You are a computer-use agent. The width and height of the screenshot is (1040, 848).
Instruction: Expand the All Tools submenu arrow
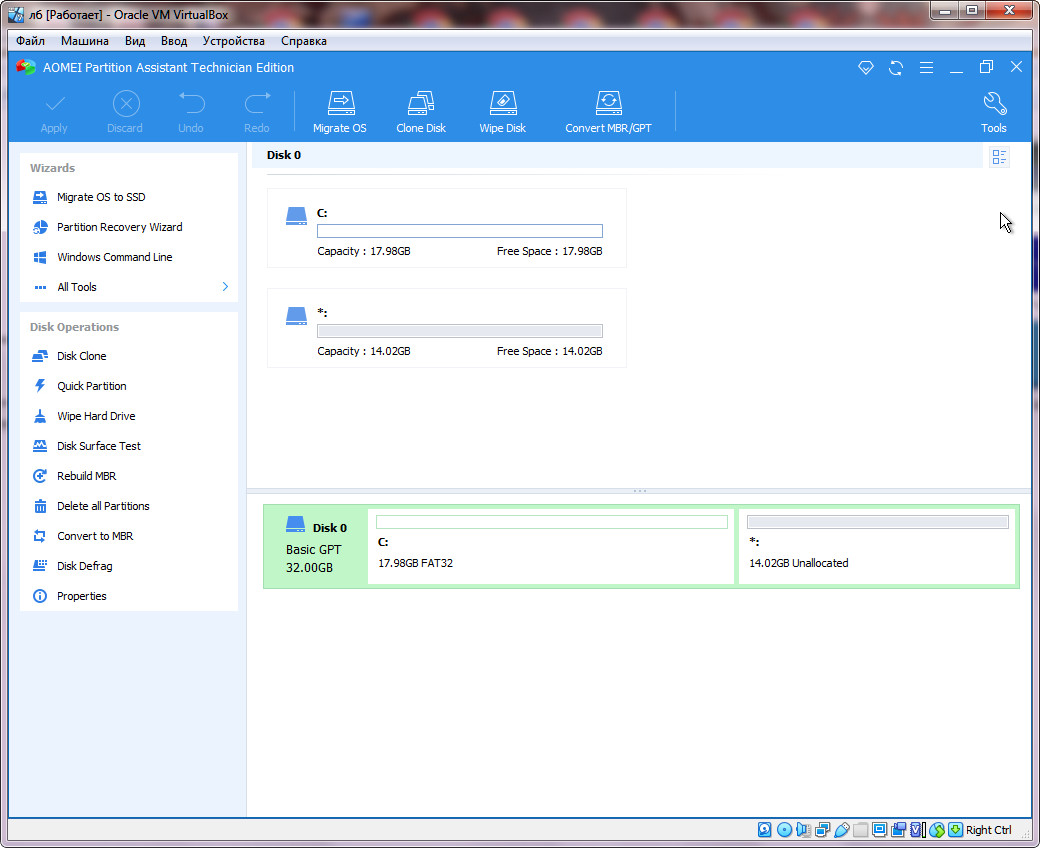225,287
